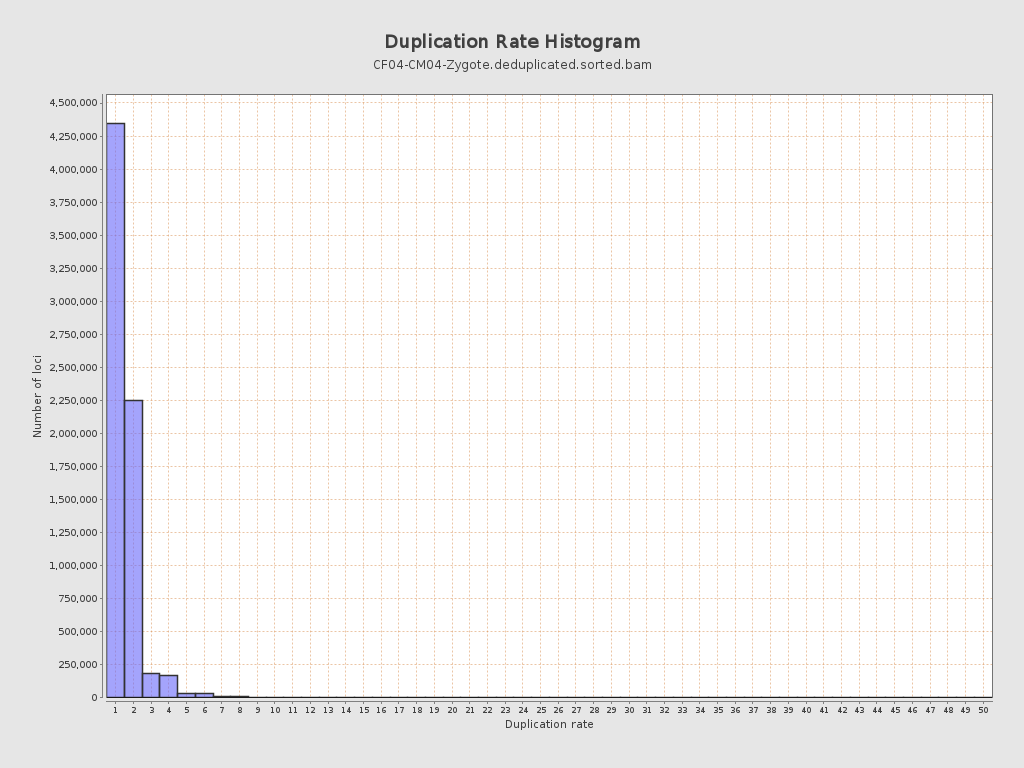Screen dimensions: 1024x768
Task: Click the x-axis tick label 44
Action: (x=877, y=710)
